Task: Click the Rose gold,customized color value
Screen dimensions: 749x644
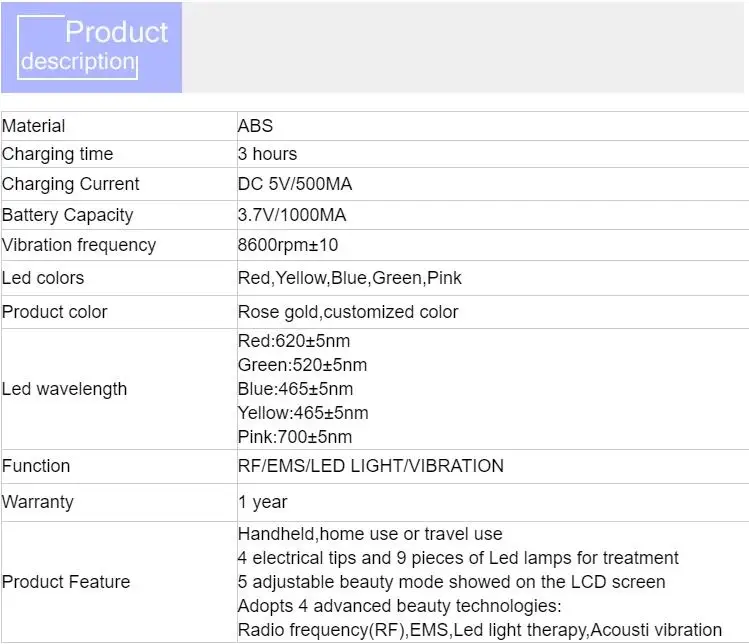Action: coord(348,312)
